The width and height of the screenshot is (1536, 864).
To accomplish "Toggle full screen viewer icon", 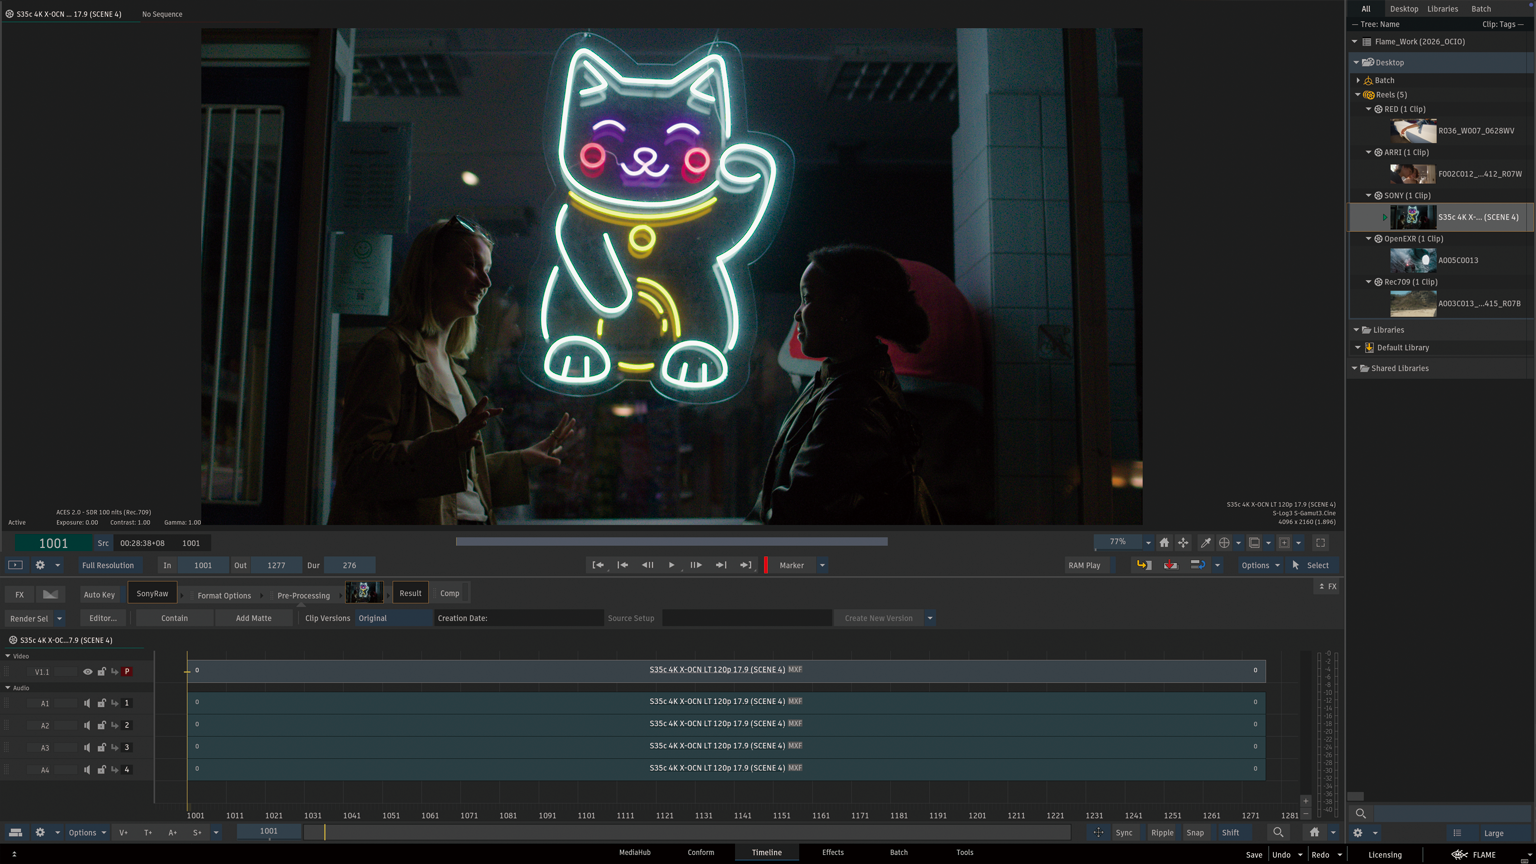I will pos(1320,543).
